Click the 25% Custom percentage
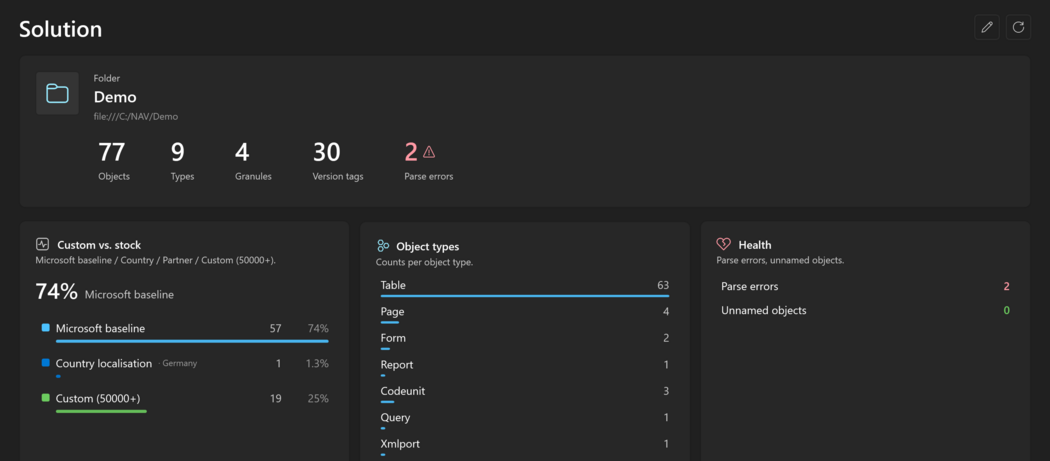 318,398
